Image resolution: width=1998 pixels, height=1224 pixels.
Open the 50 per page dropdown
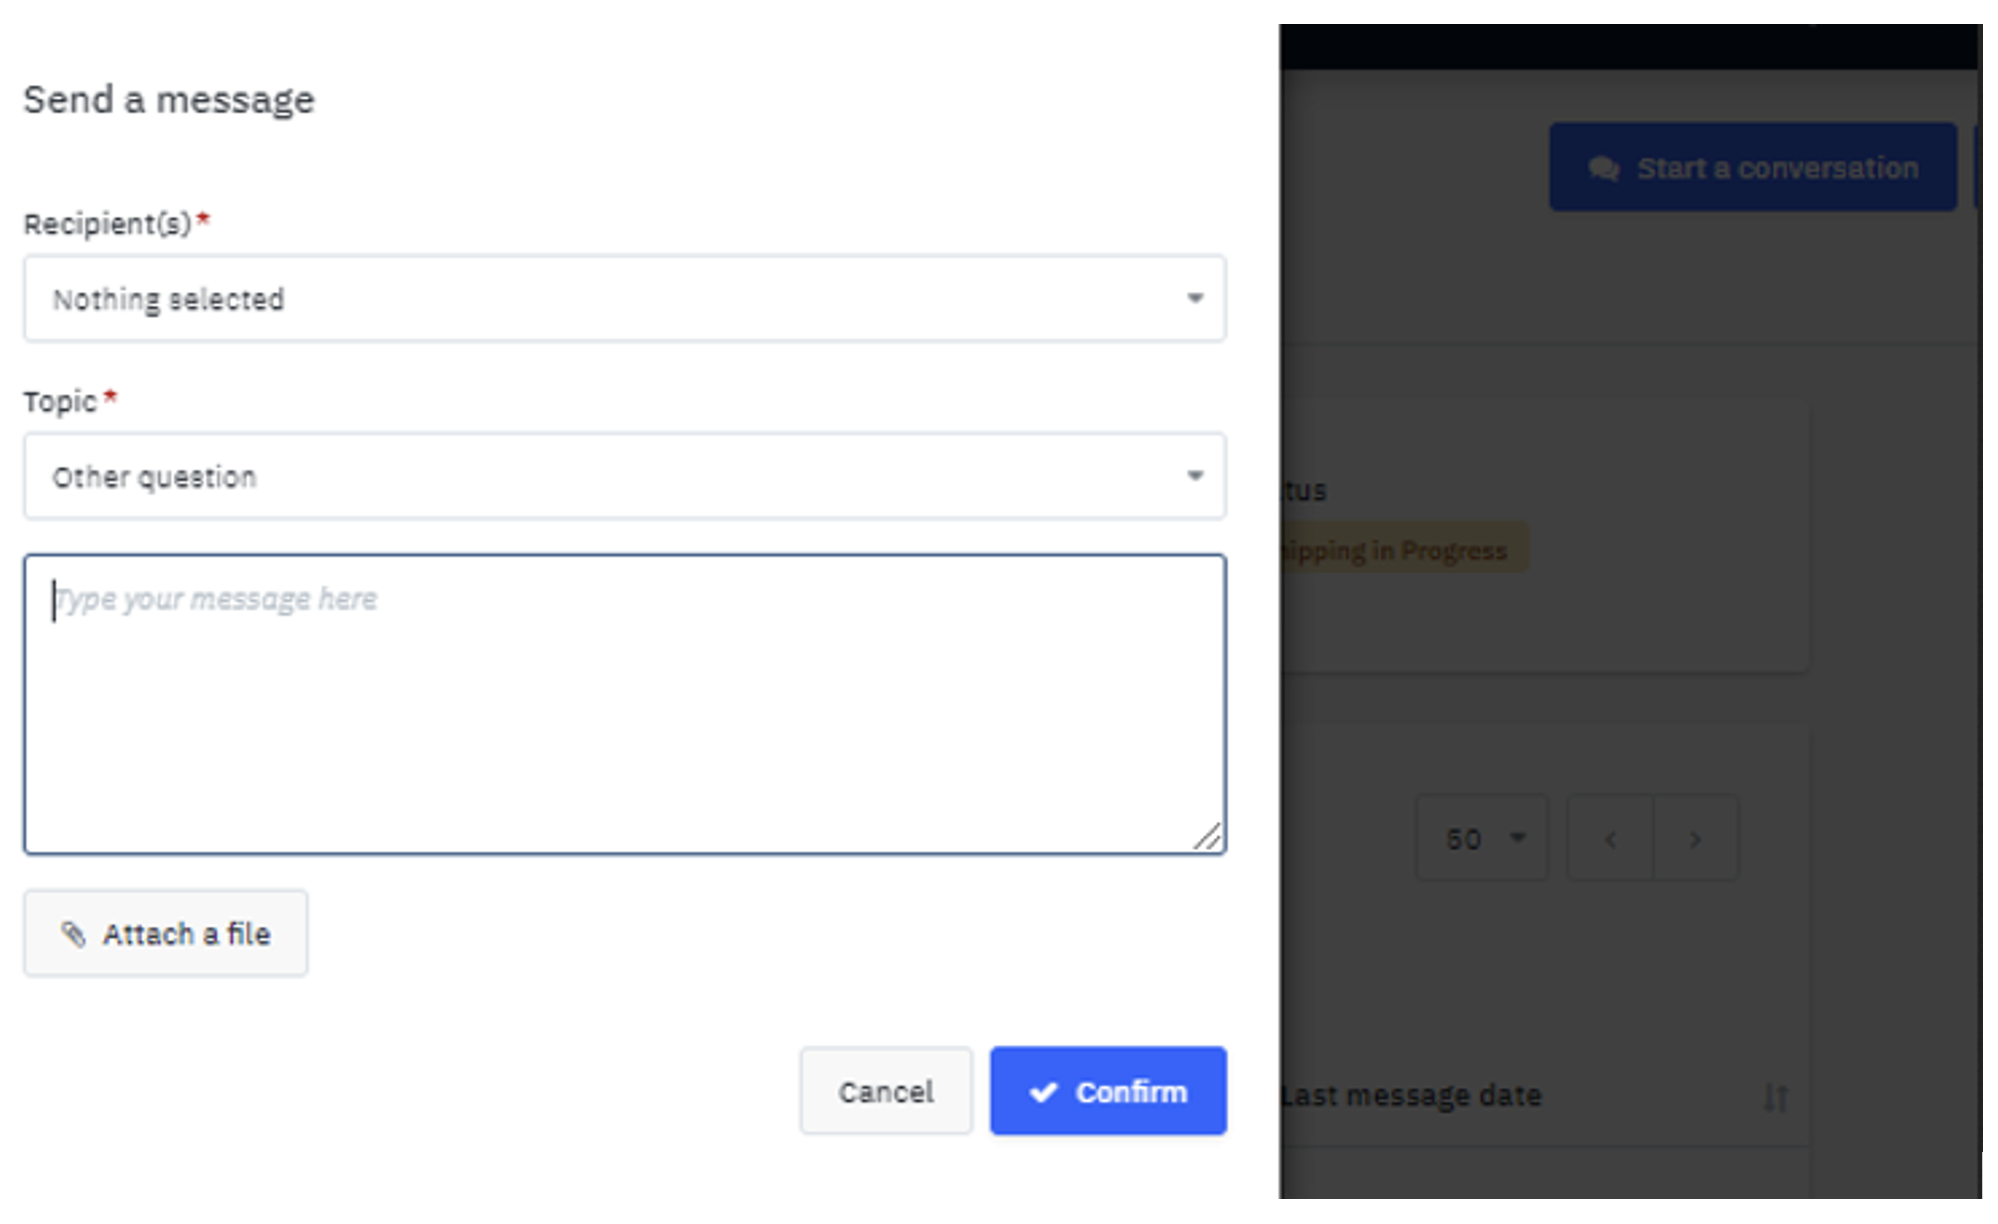1482,838
